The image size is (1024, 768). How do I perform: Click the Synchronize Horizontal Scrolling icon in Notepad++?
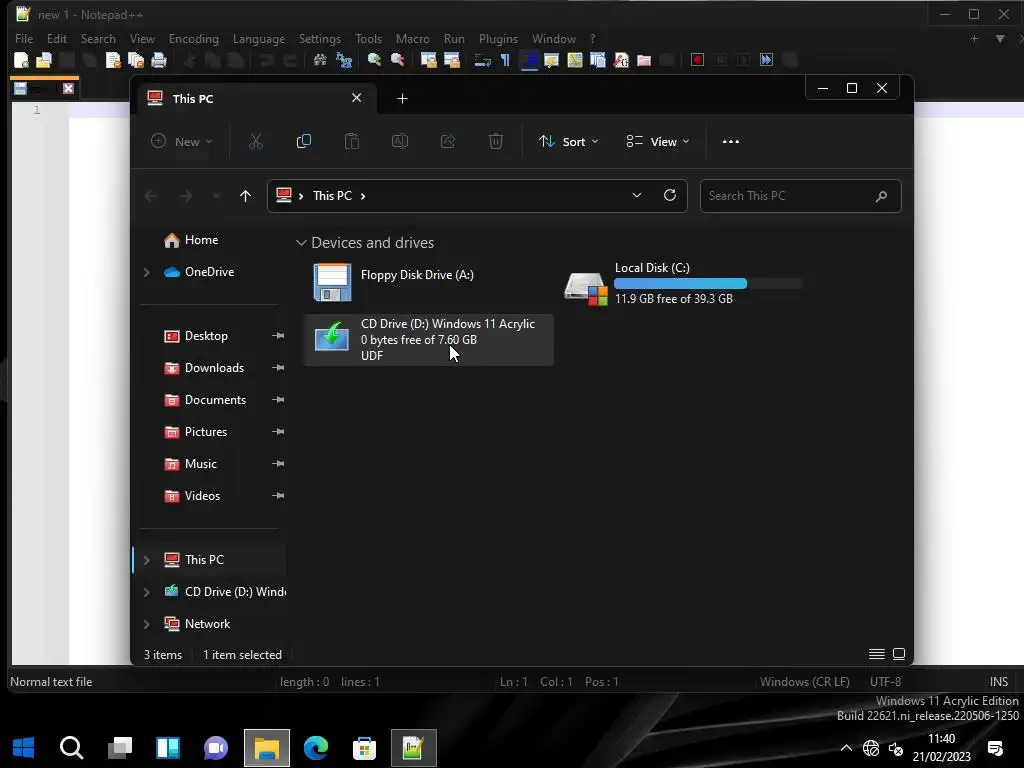(x=451, y=60)
